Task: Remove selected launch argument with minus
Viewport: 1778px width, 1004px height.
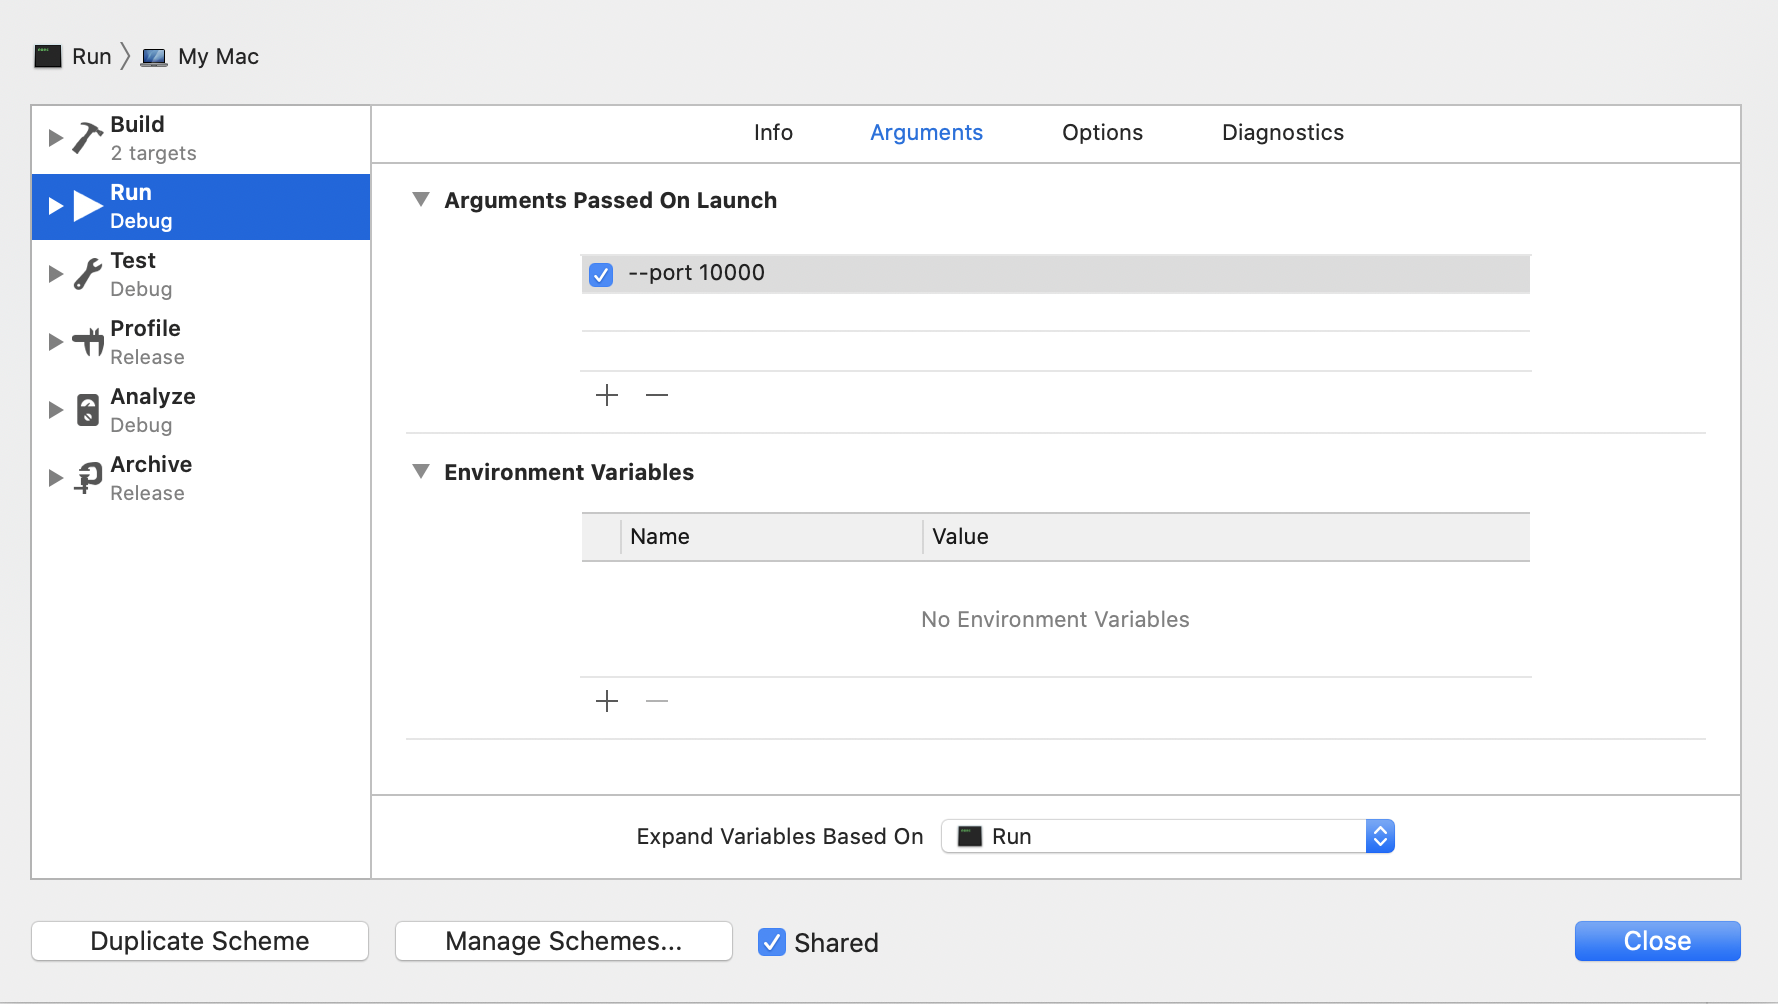Action: tap(657, 396)
